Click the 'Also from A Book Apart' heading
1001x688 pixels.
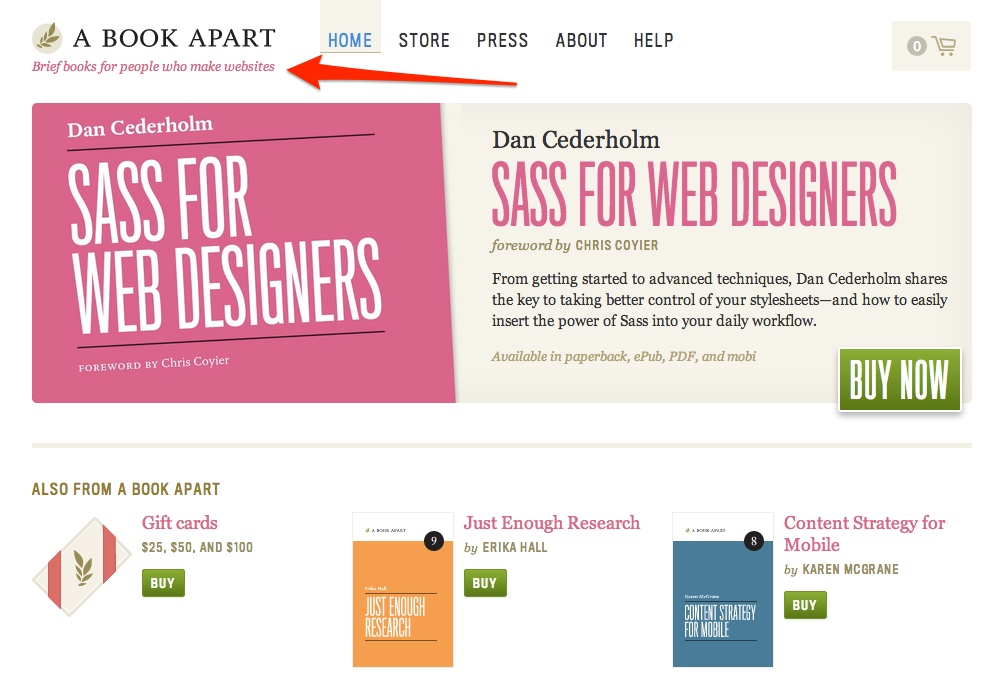pos(126,490)
